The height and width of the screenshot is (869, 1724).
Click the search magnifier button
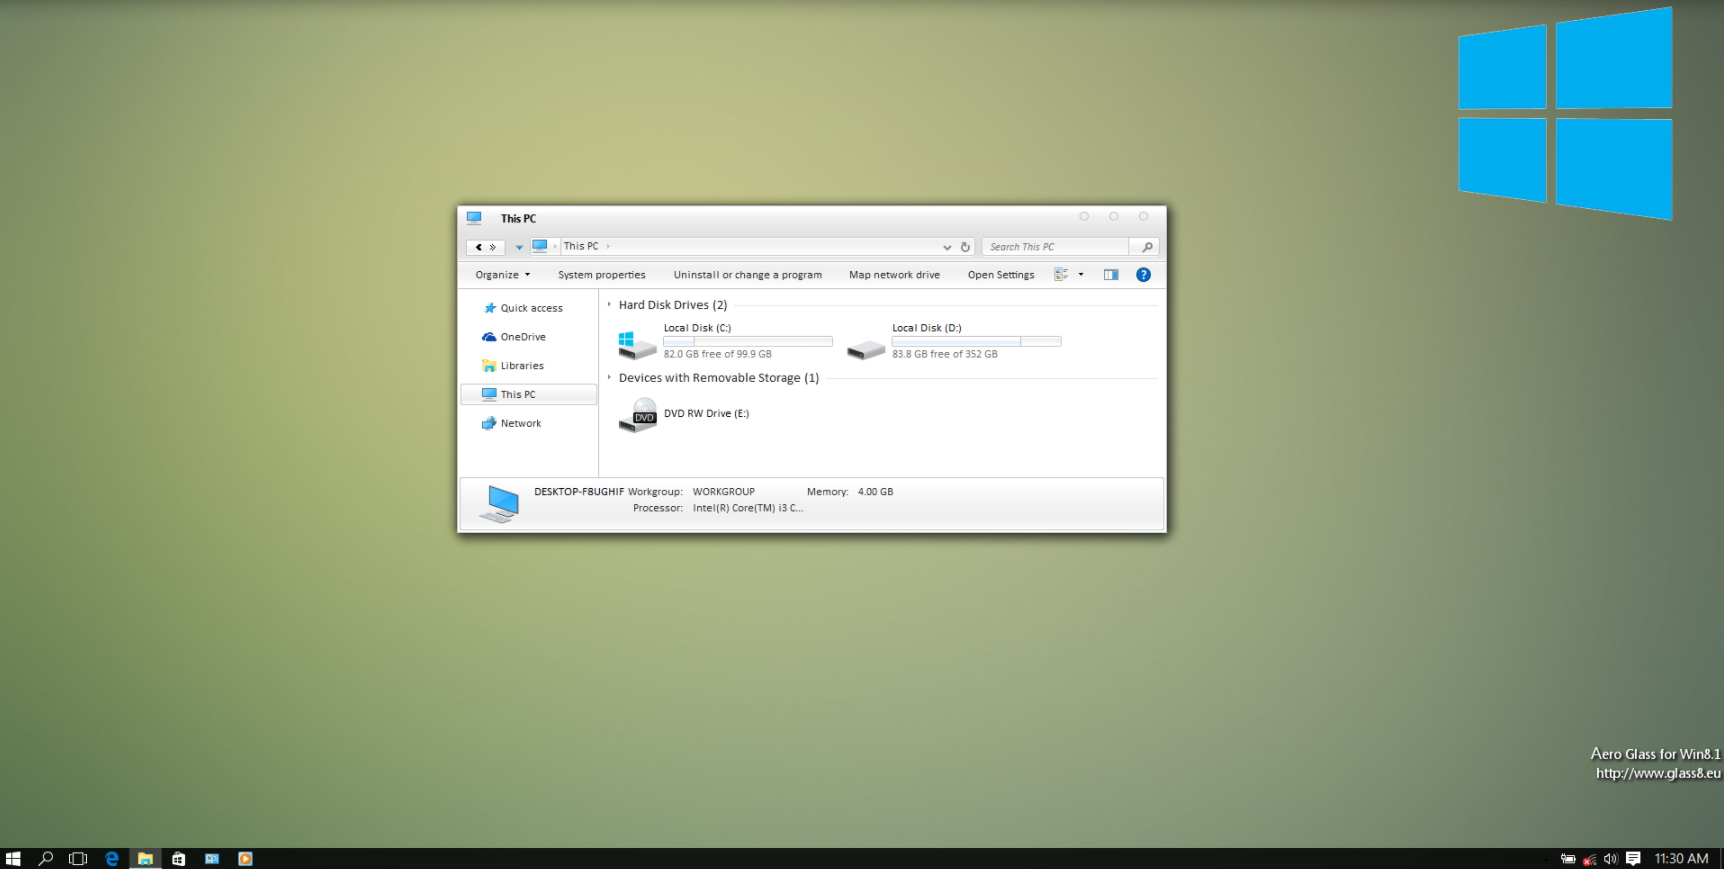[1147, 247]
